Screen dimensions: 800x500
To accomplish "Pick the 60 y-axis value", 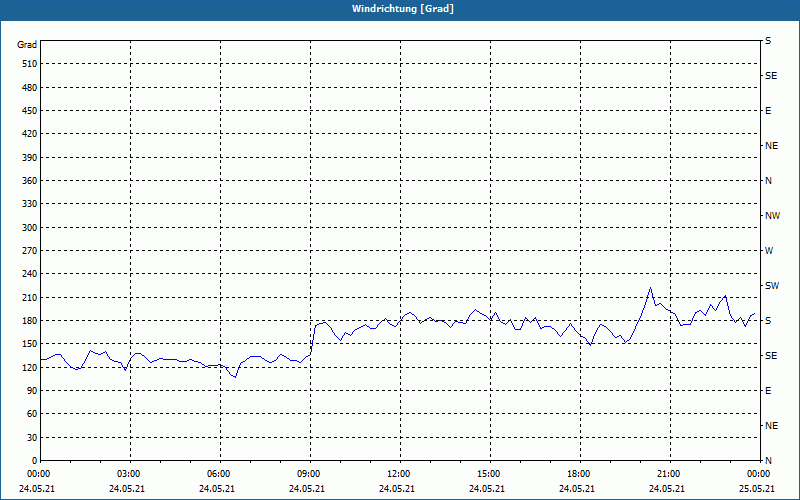I will [32, 414].
